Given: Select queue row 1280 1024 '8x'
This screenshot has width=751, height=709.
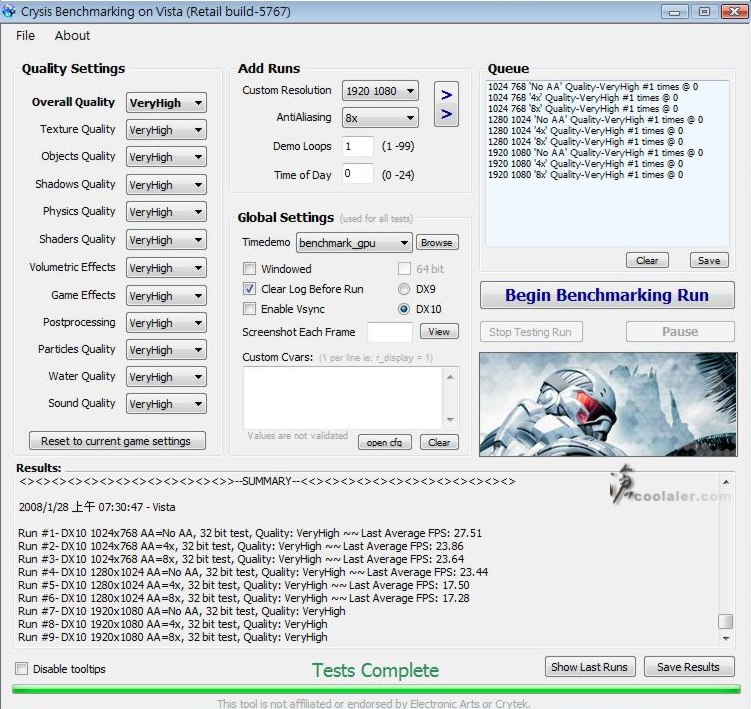Looking at the screenshot, I should 585,142.
